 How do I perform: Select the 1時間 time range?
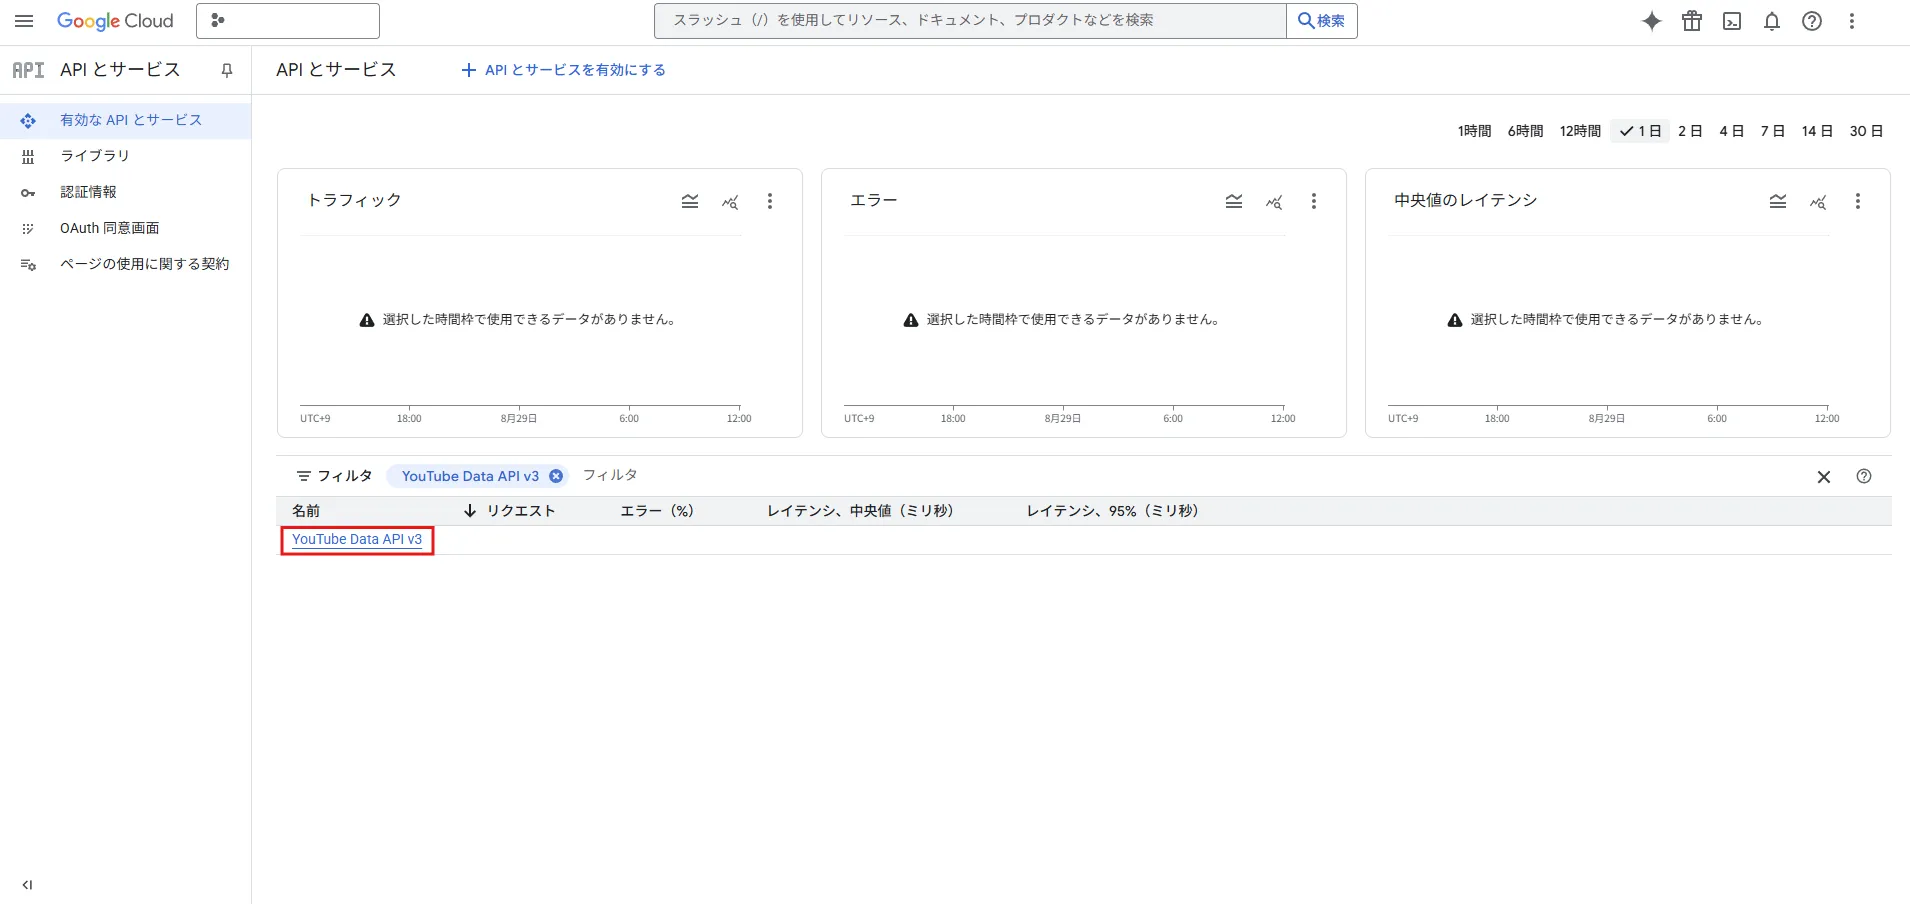click(1474, 131)
